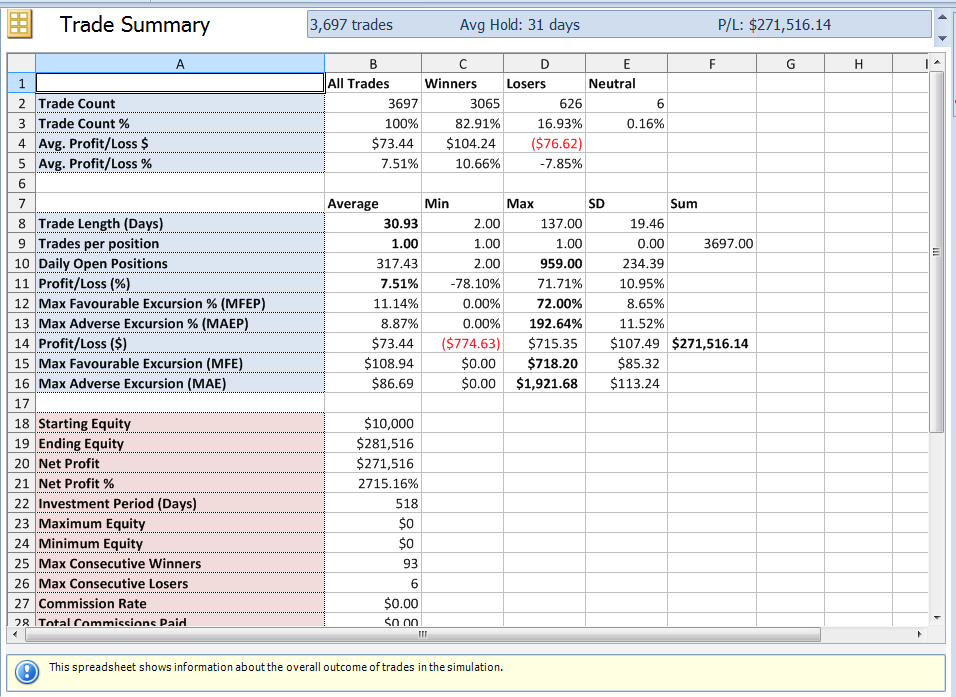Select column G header
The height and width of the screenshot is (697, 956).
click(x=791, y=64)
